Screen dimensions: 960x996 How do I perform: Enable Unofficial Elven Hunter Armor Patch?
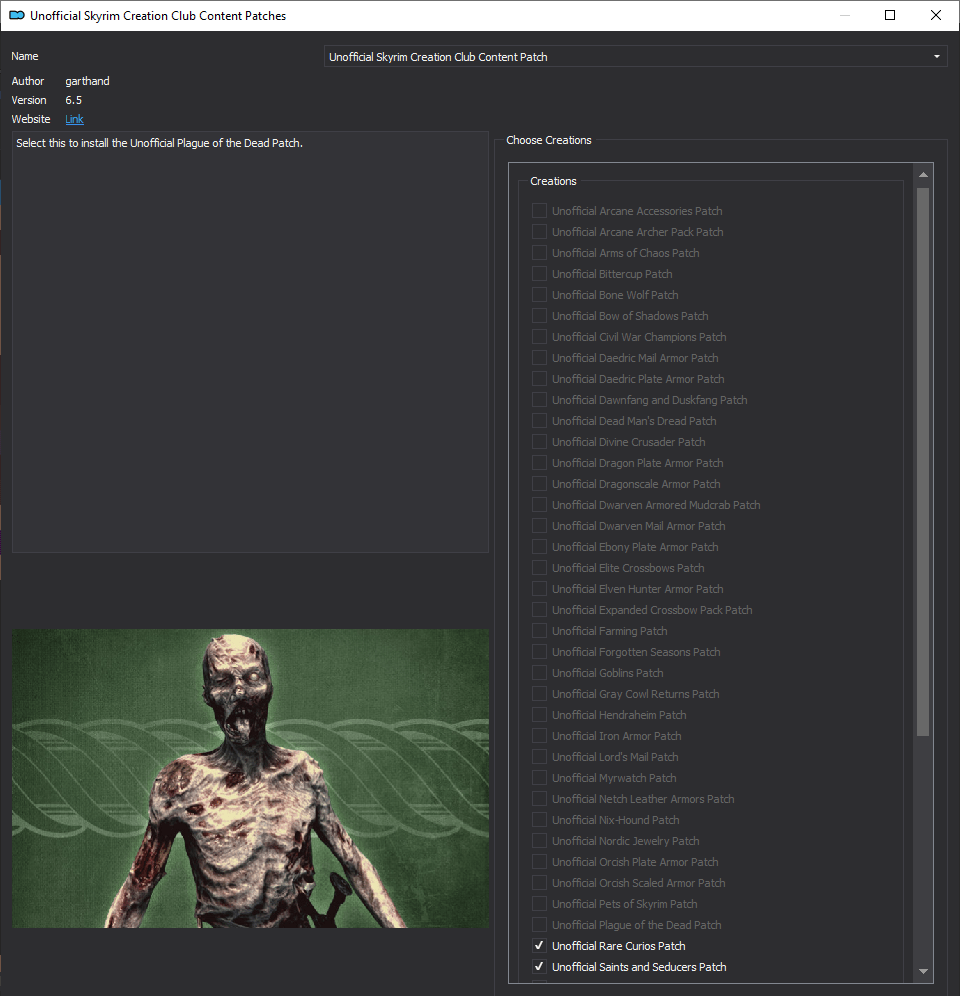539,588
